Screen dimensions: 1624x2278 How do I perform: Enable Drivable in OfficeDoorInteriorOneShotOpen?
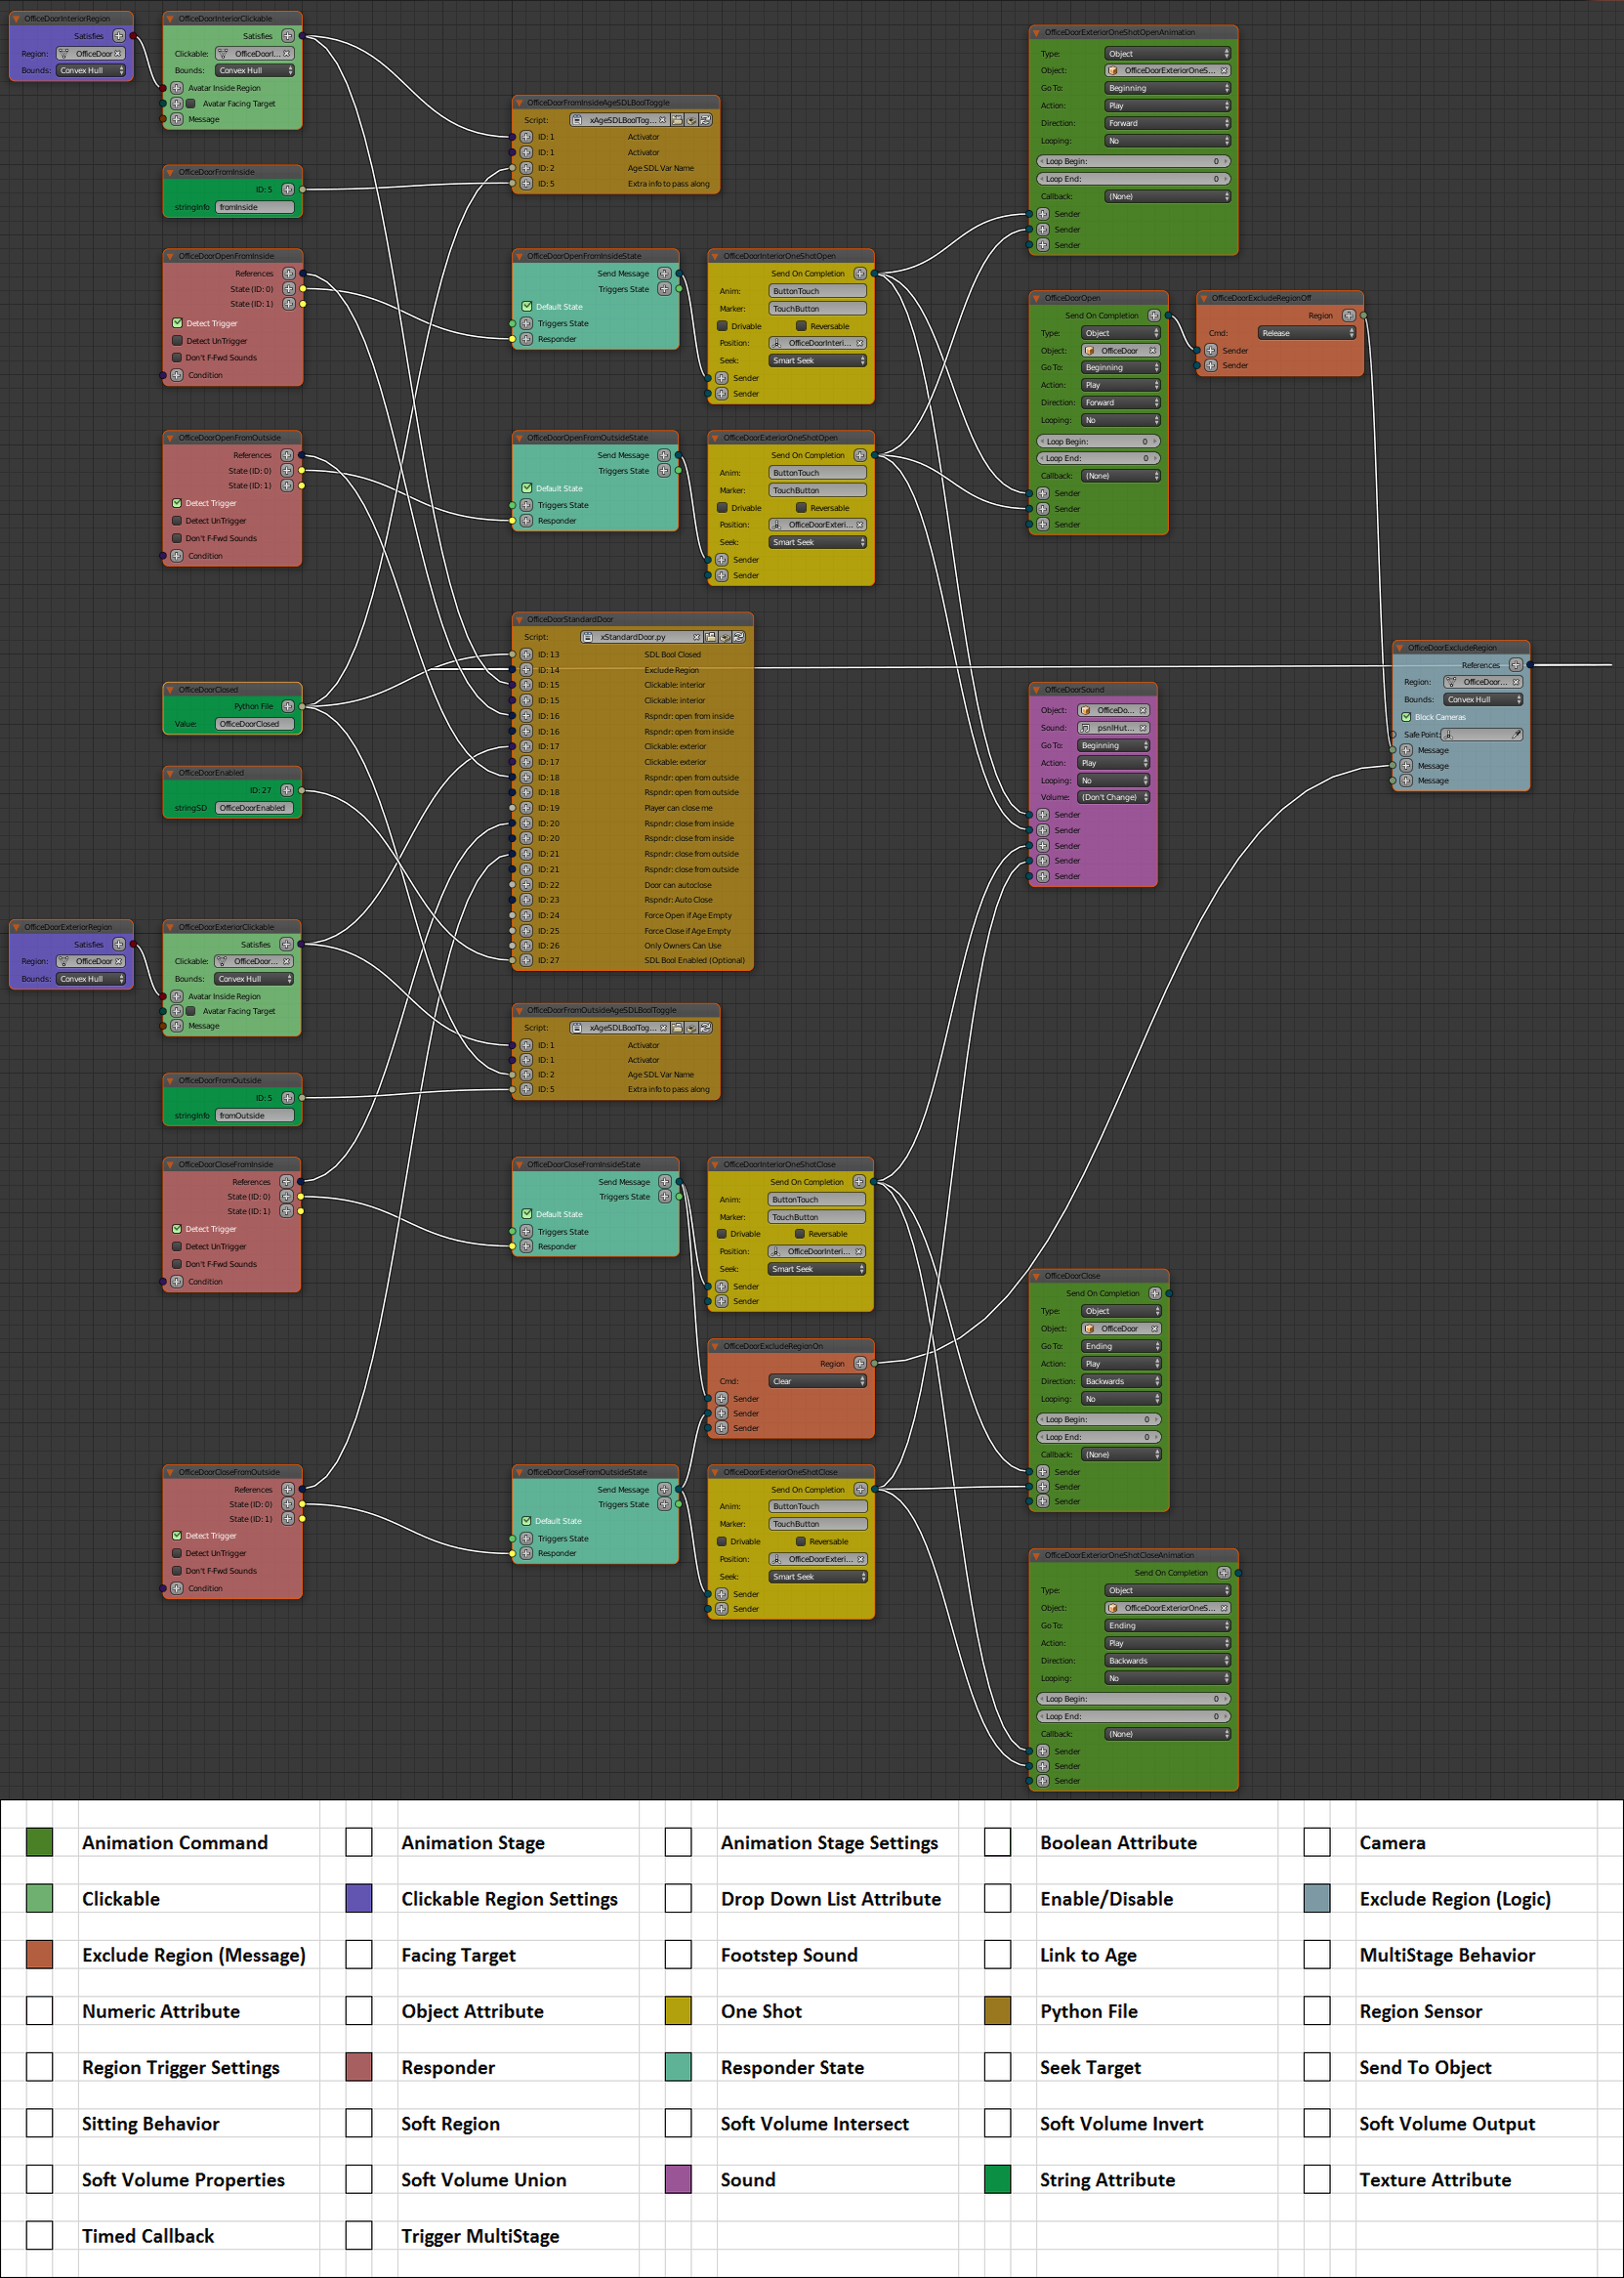click(722, 326)
